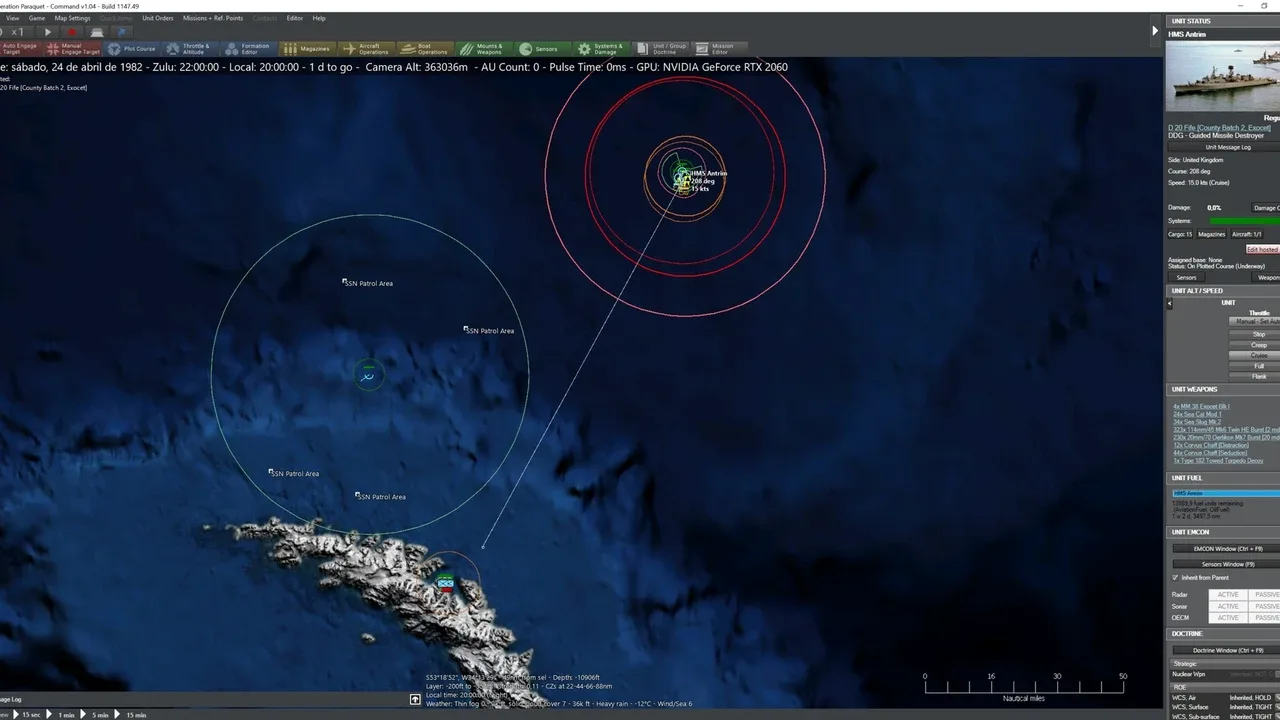The width and height of the screenshot is (1280, 720).
Task: Open Boat Operations
Action: [x=424, y=48]
